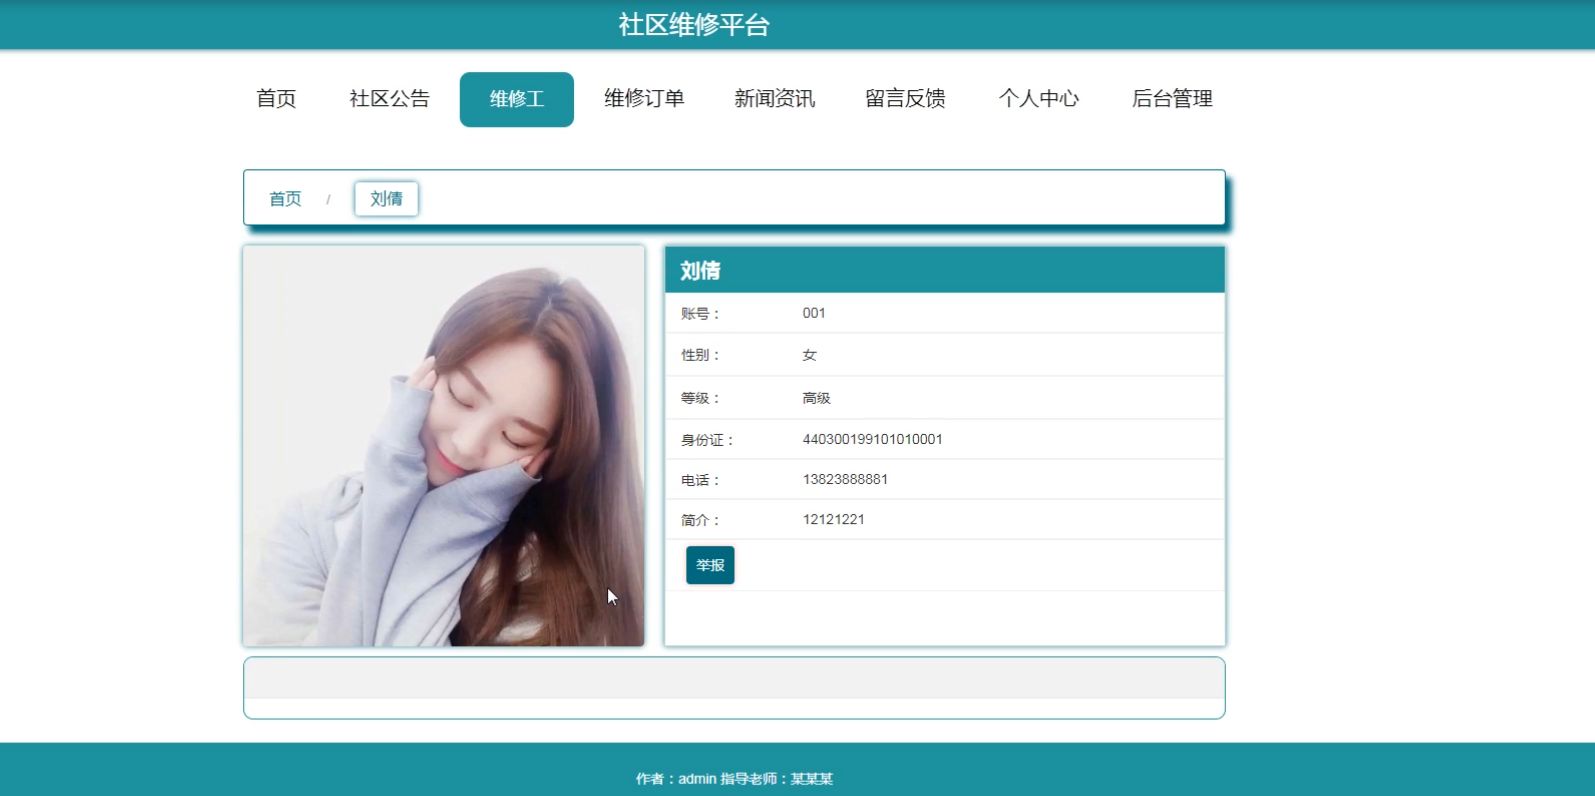1595x796 pixels.
Task: Go to 维修订单 in navigation
Action: pos(644,99)
